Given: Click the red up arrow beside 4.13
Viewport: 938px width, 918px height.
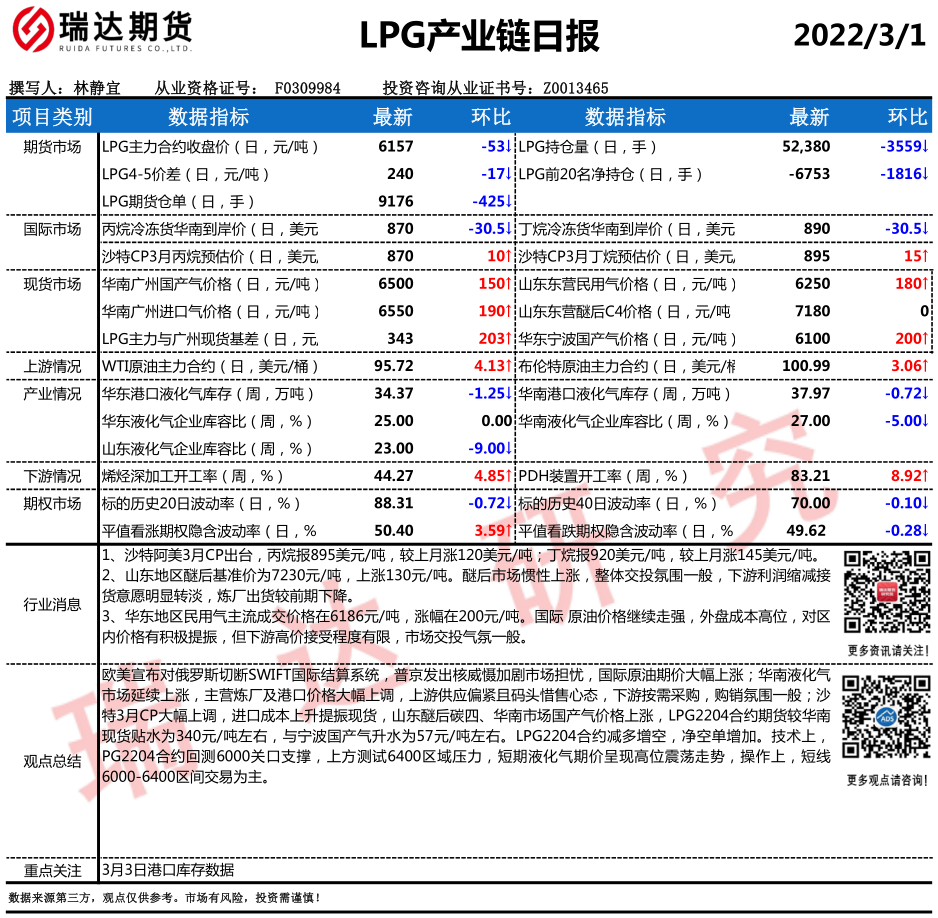Looking at the screenshot, I should (508, 366).
